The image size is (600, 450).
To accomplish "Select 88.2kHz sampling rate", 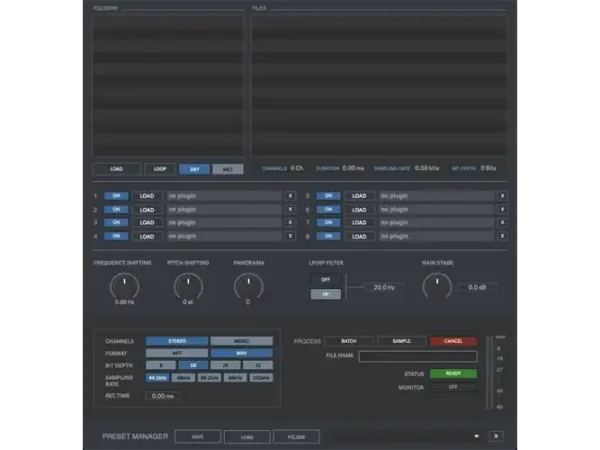I will tap(209, 378).
